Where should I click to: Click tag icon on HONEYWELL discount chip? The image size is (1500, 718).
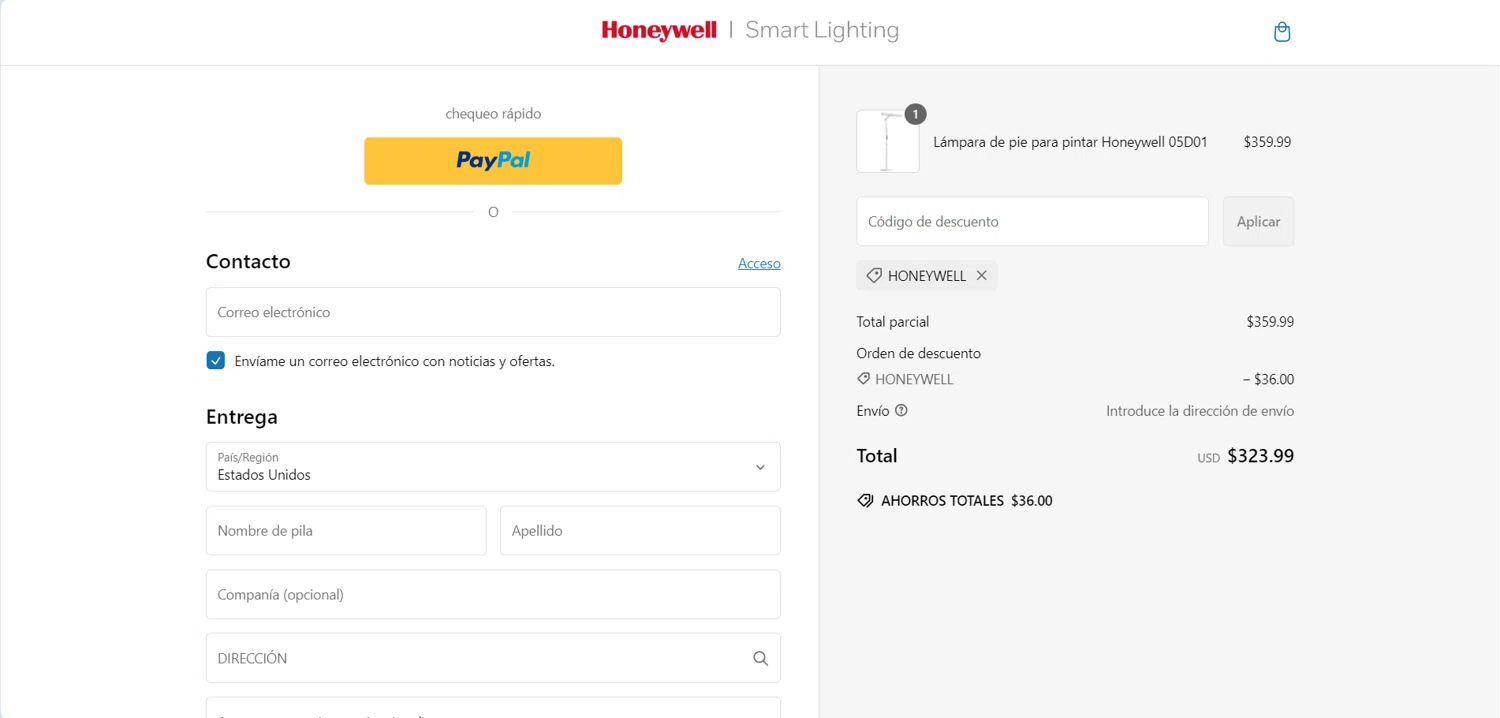(874, 276)
